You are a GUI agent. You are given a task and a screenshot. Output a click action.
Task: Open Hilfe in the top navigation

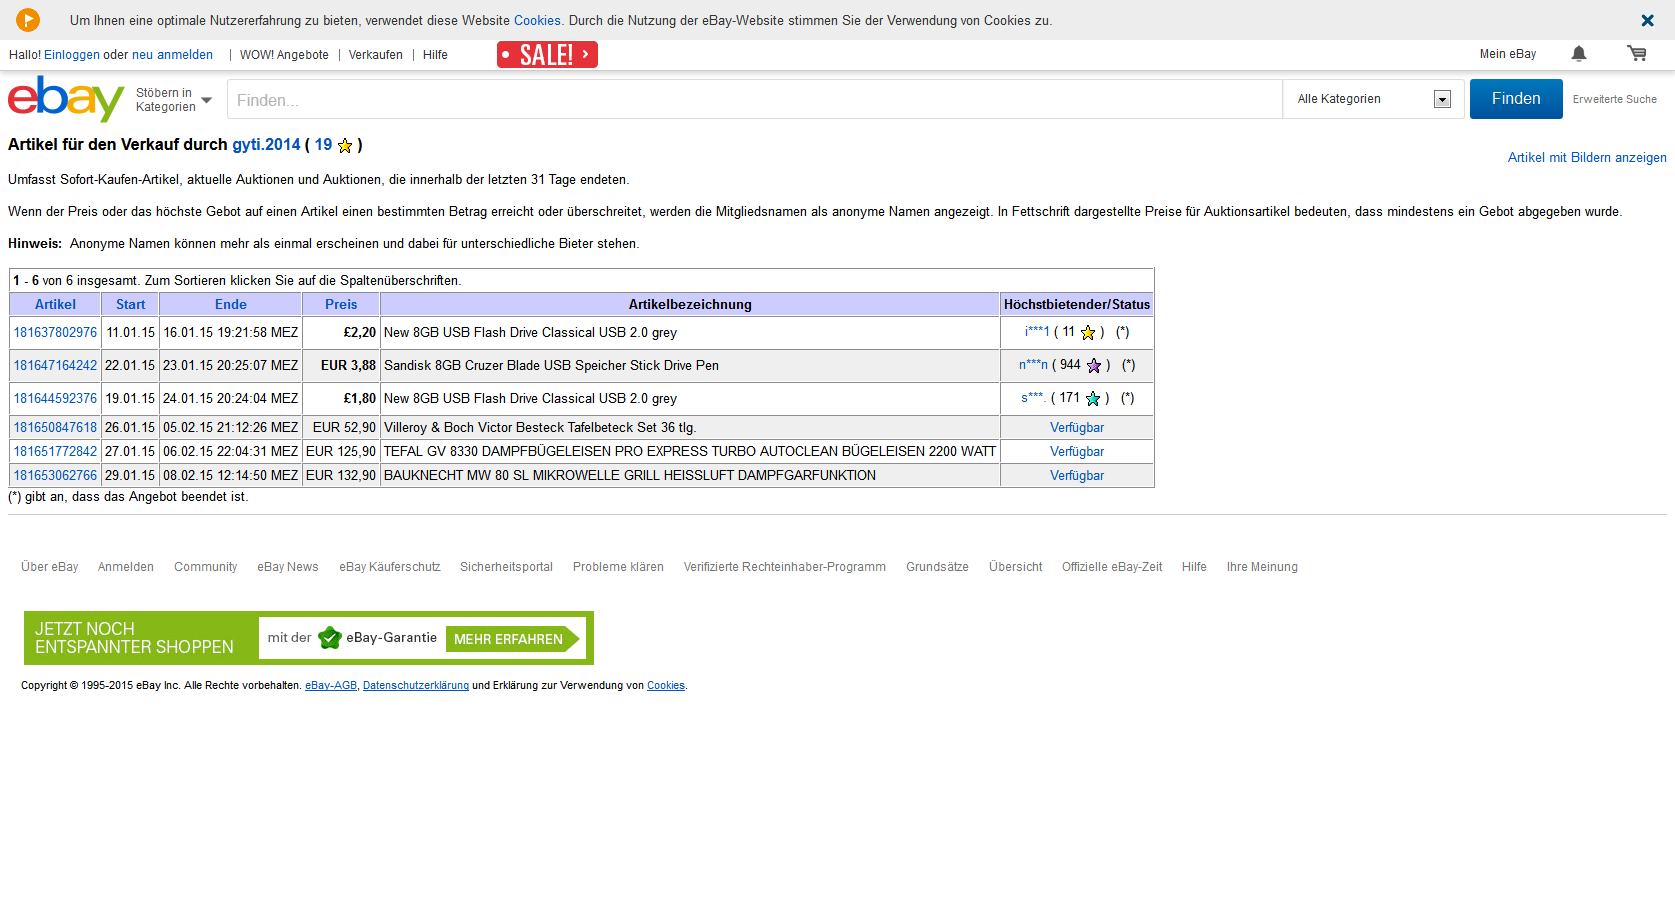click(x=435, y=55)
